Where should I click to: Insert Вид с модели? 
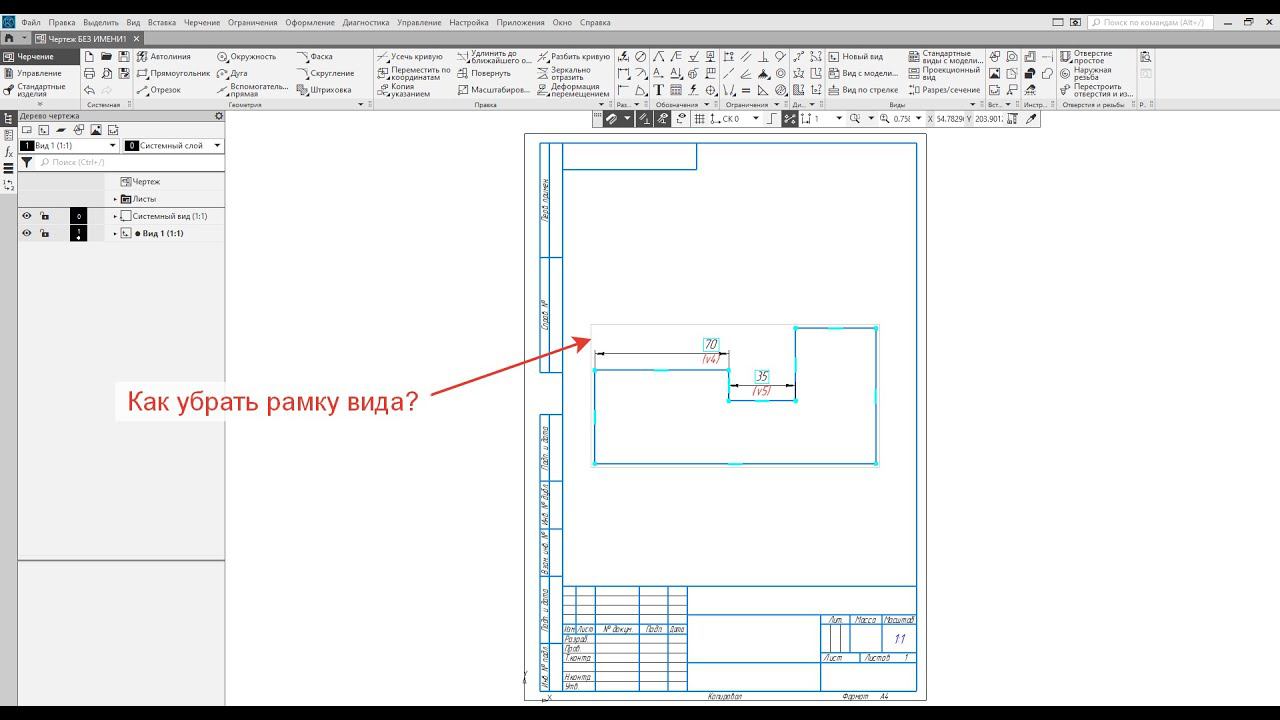tap(863, 73)
